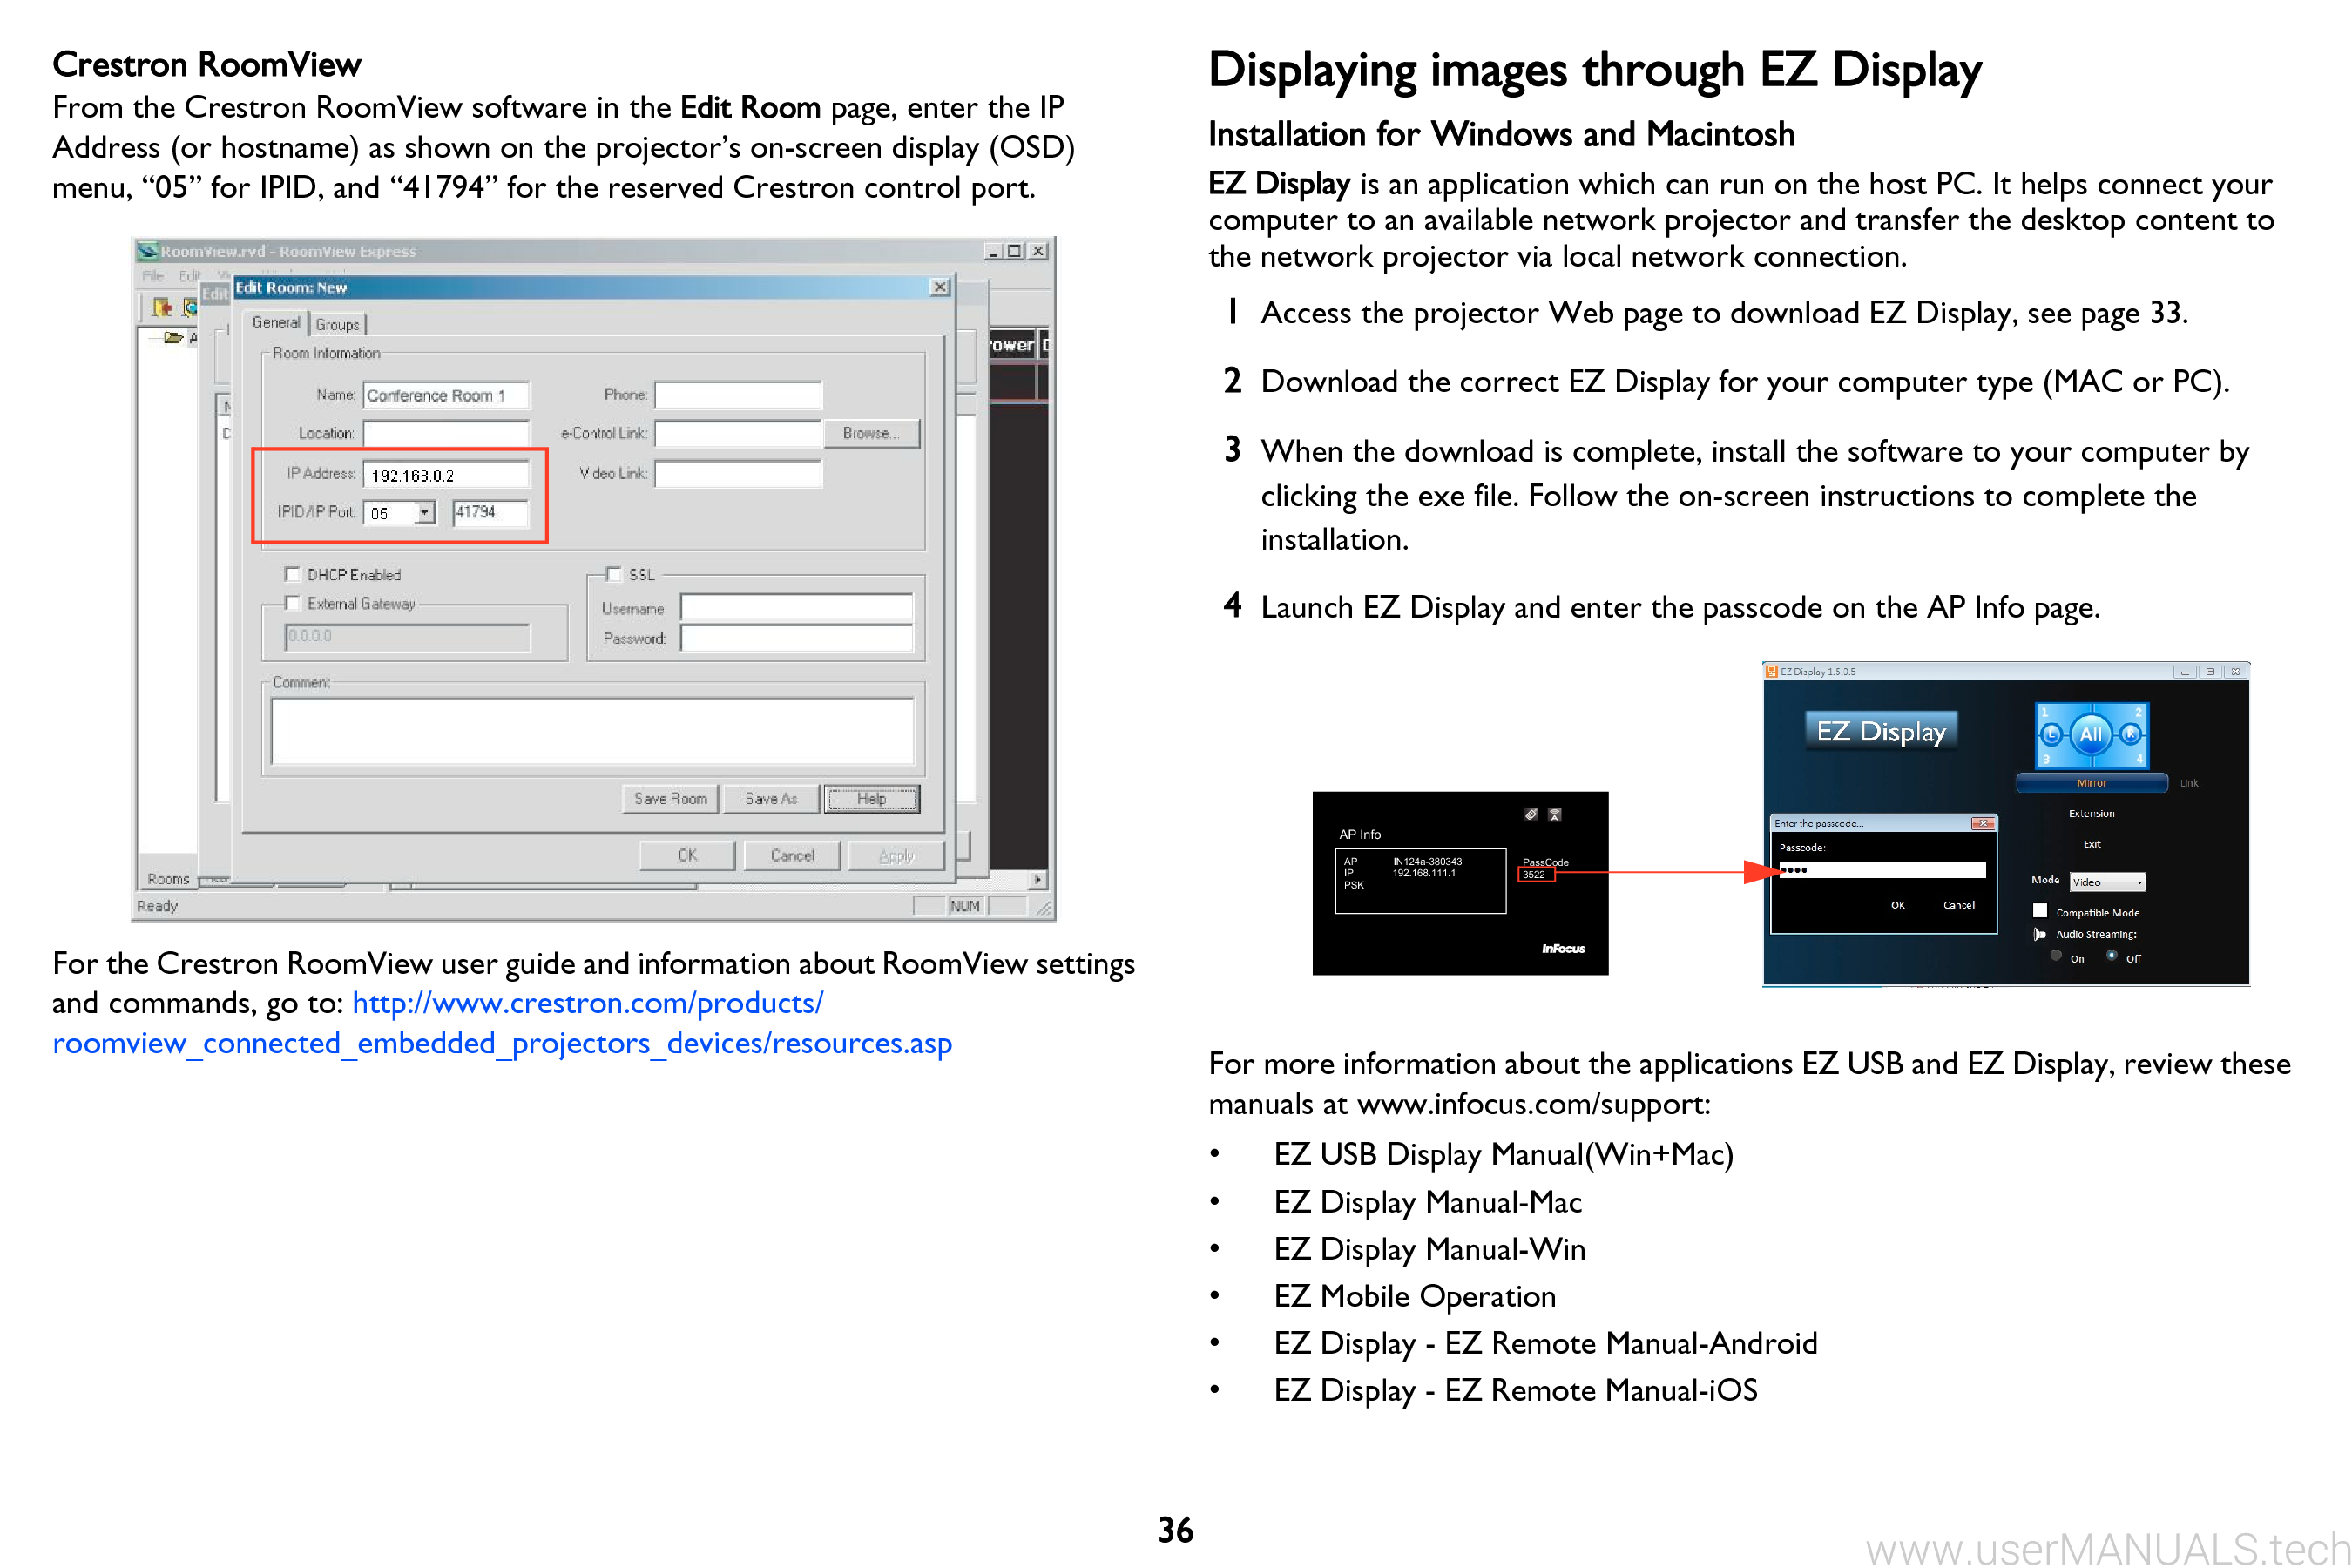Click the Help button in Edit Room dialog
Screen dimensions: 2352x1568
click(x=871, y=799)
